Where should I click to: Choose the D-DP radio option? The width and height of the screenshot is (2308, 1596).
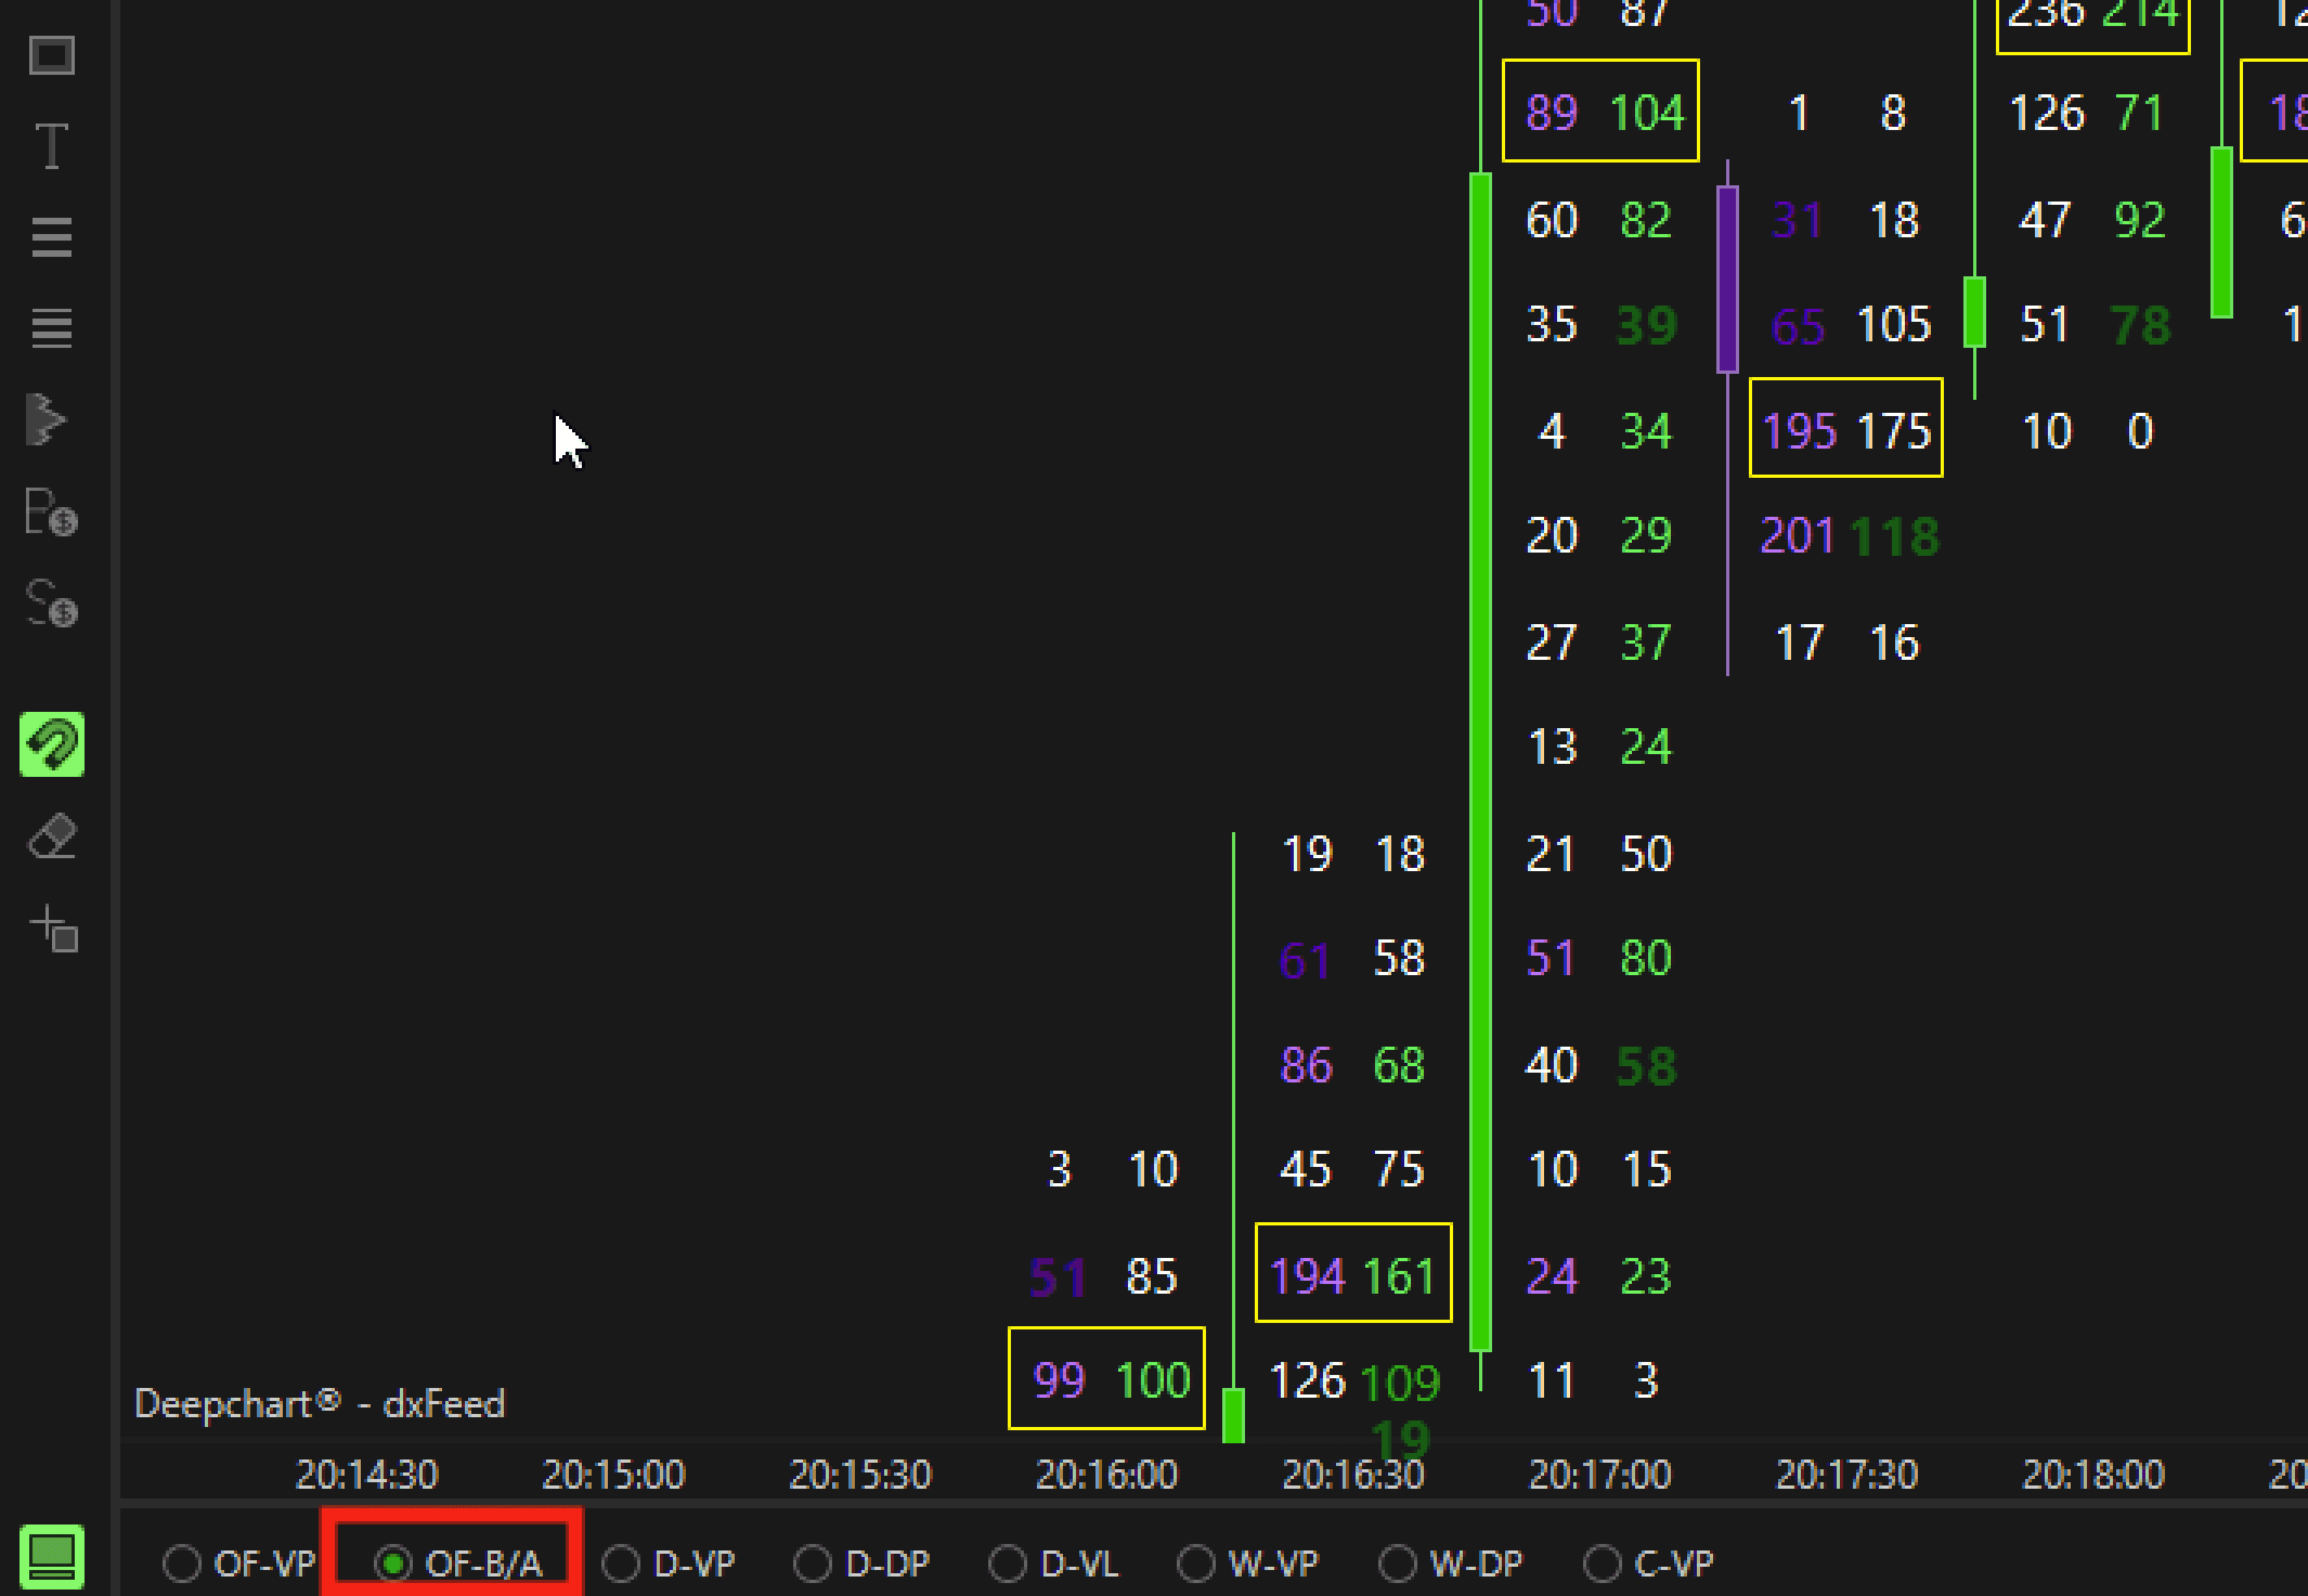coord(812,1563)
